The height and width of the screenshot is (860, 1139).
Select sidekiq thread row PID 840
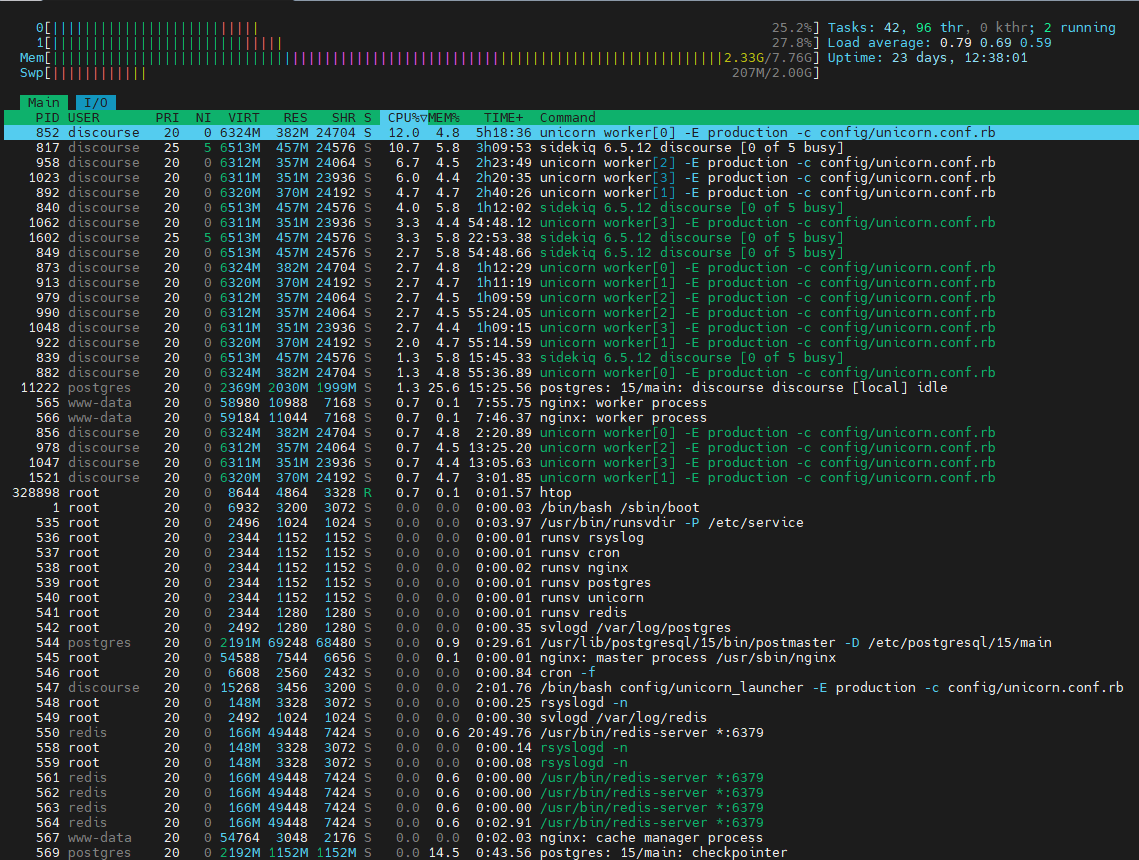coord(570,208)
